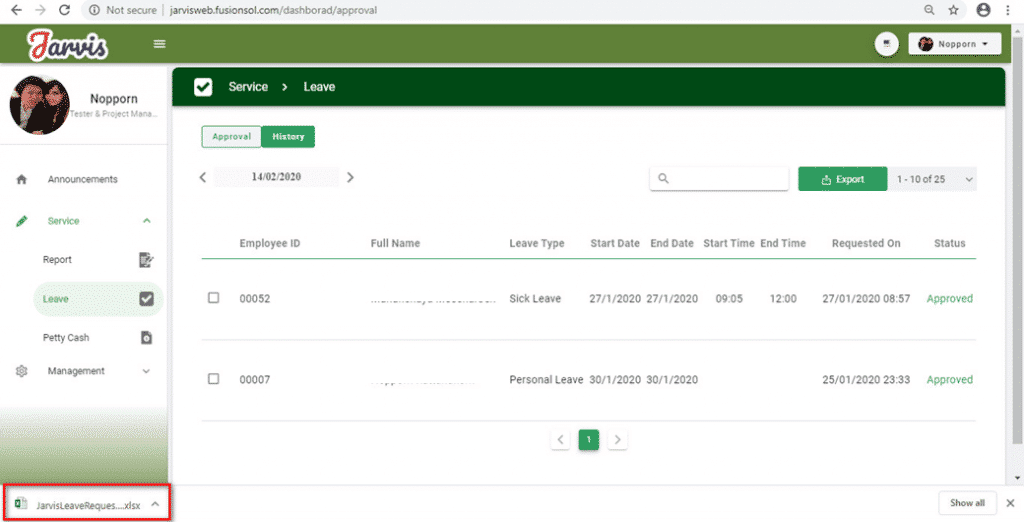Click the green Export button
Image resolution: width=1024 pixels, height=522 pixels.
(842, 180)
